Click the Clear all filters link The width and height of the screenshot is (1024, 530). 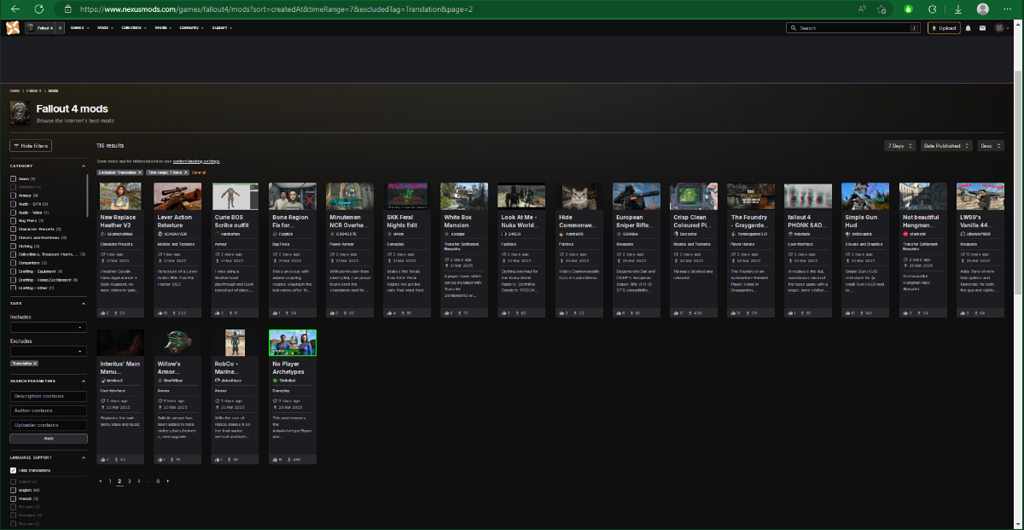point(199,172)
